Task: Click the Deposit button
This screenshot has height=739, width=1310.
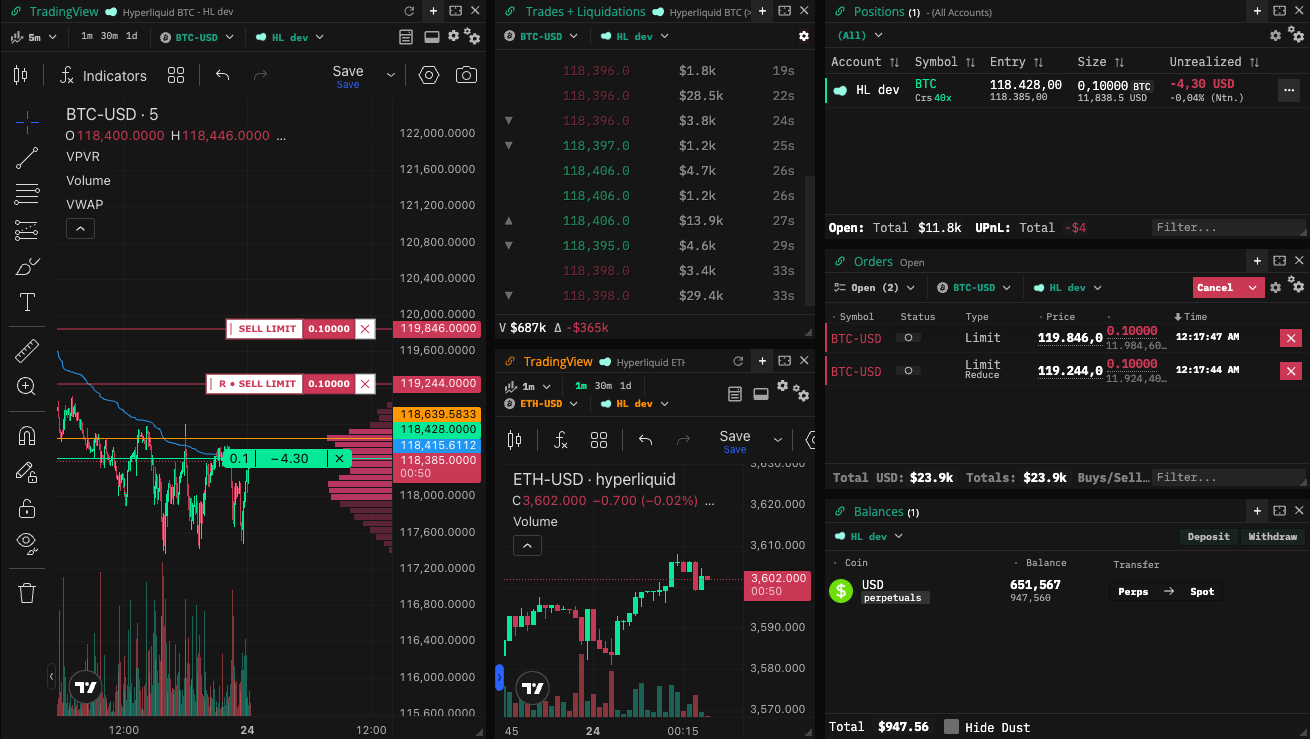Action: (1208, 537)
